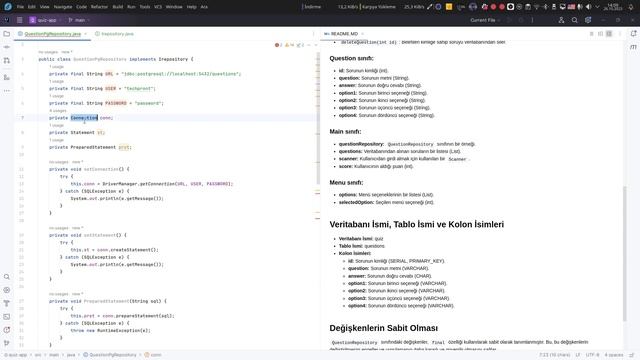Click quiz-app root in navigation breadcrumb
Viewport: 640px width, 360px height.
(16, 355)
